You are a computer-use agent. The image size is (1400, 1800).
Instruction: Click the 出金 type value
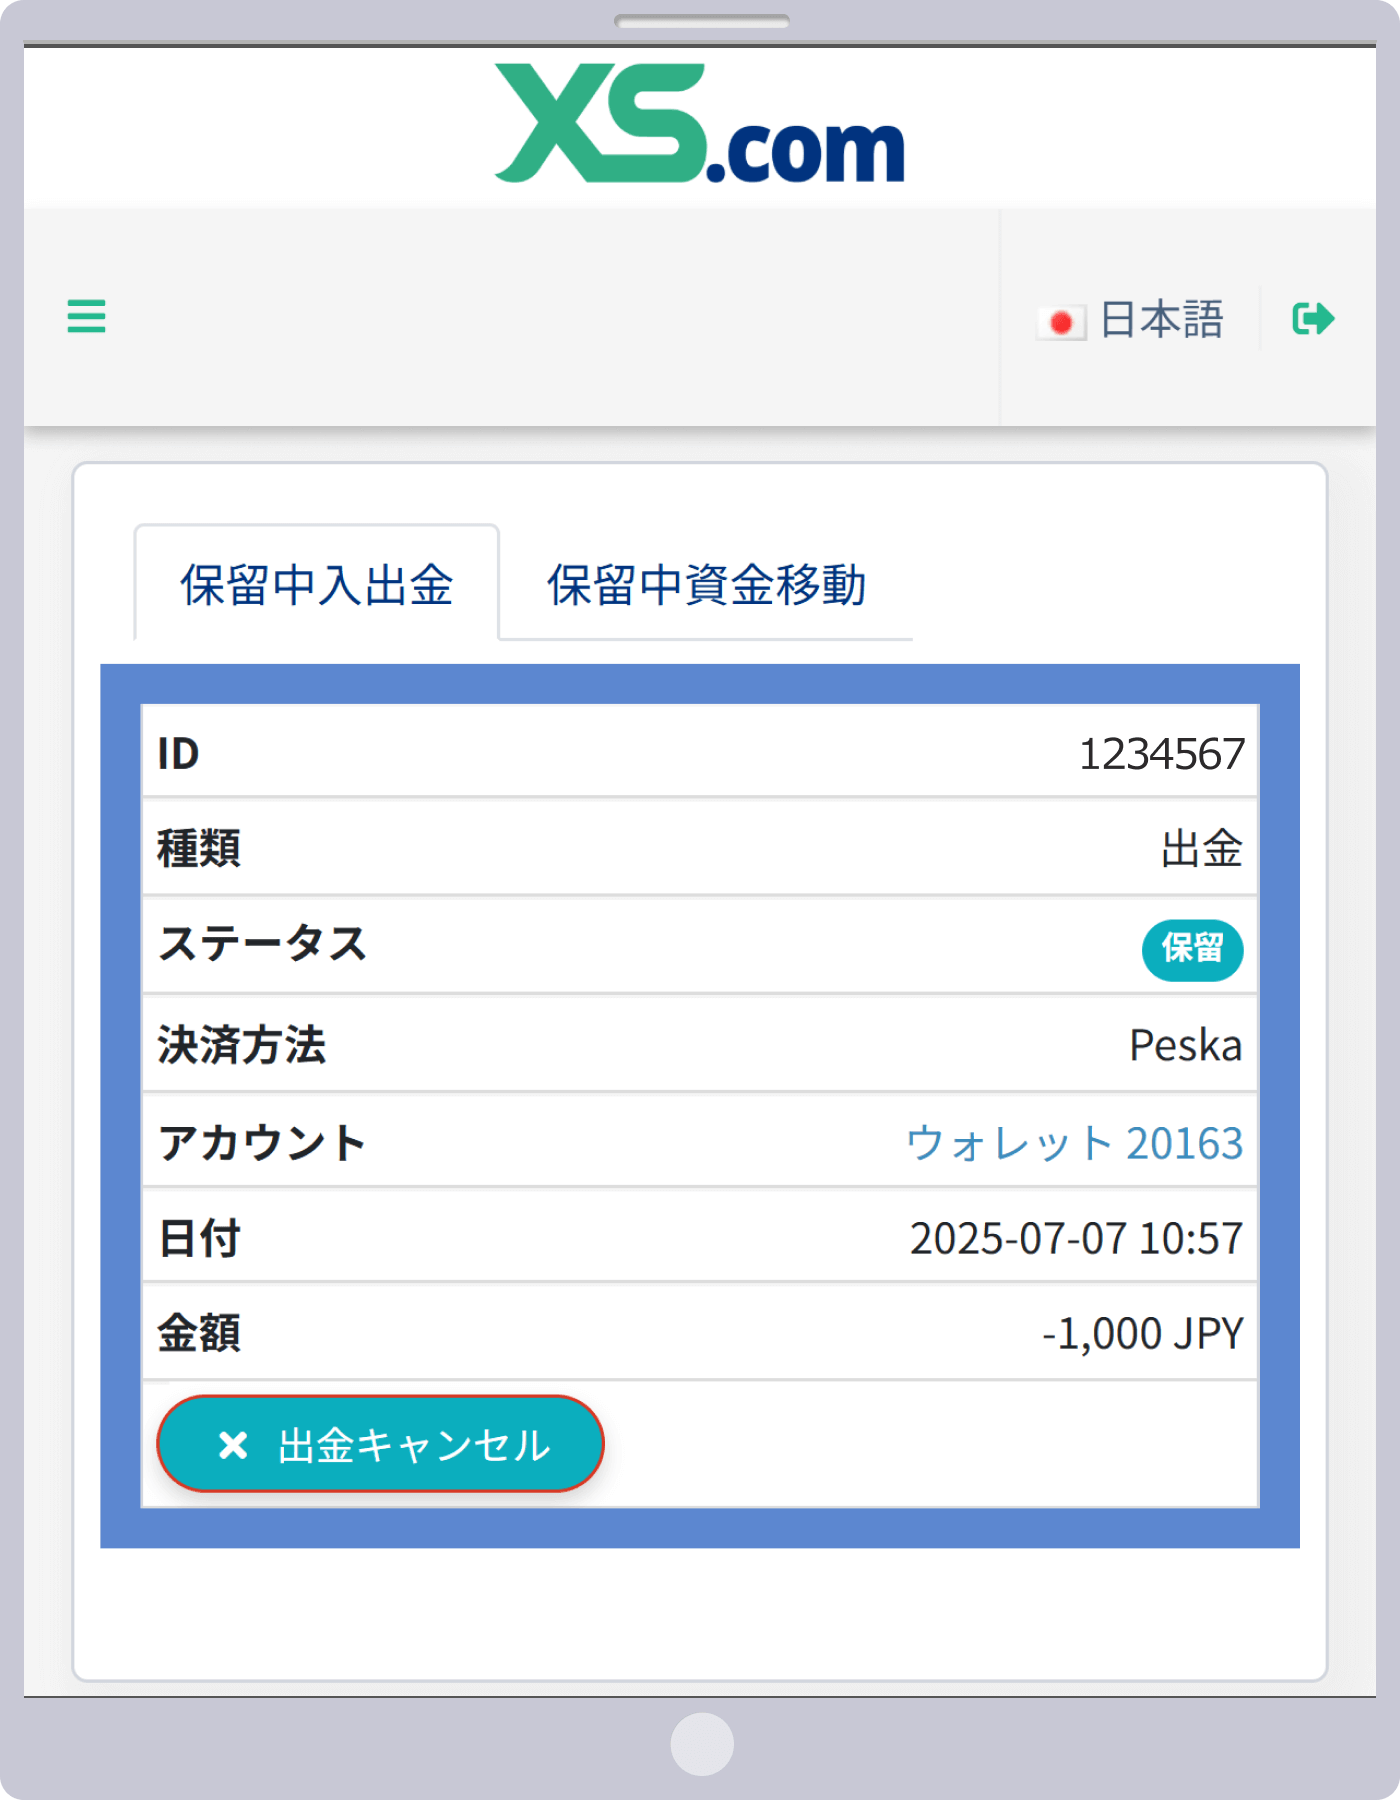click(x=1202, y=849)
